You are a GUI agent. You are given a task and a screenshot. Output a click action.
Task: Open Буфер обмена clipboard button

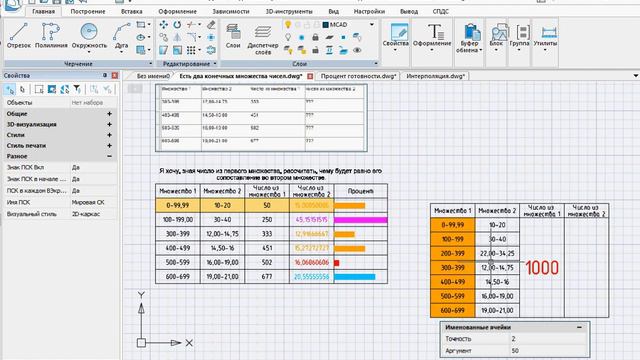[469, 38]
